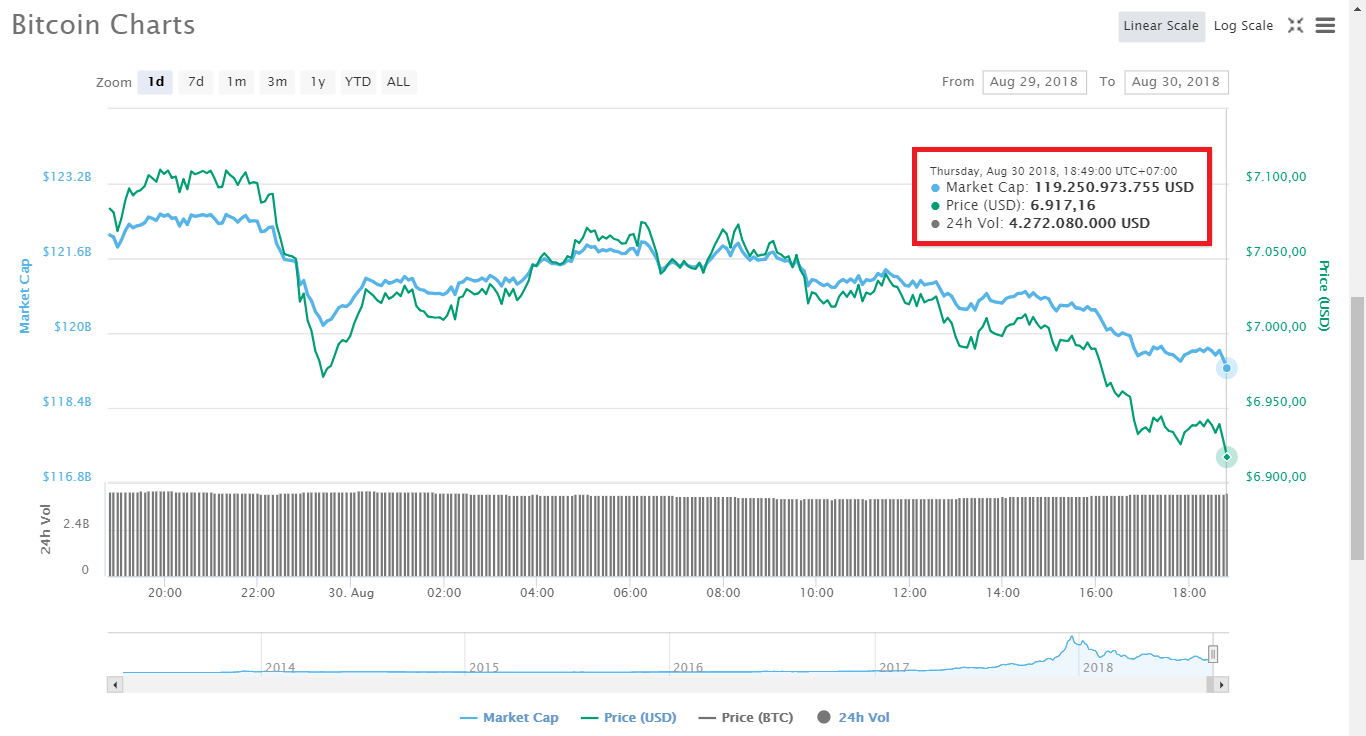Click the 30. Aug time axis label

coord(350,592)
